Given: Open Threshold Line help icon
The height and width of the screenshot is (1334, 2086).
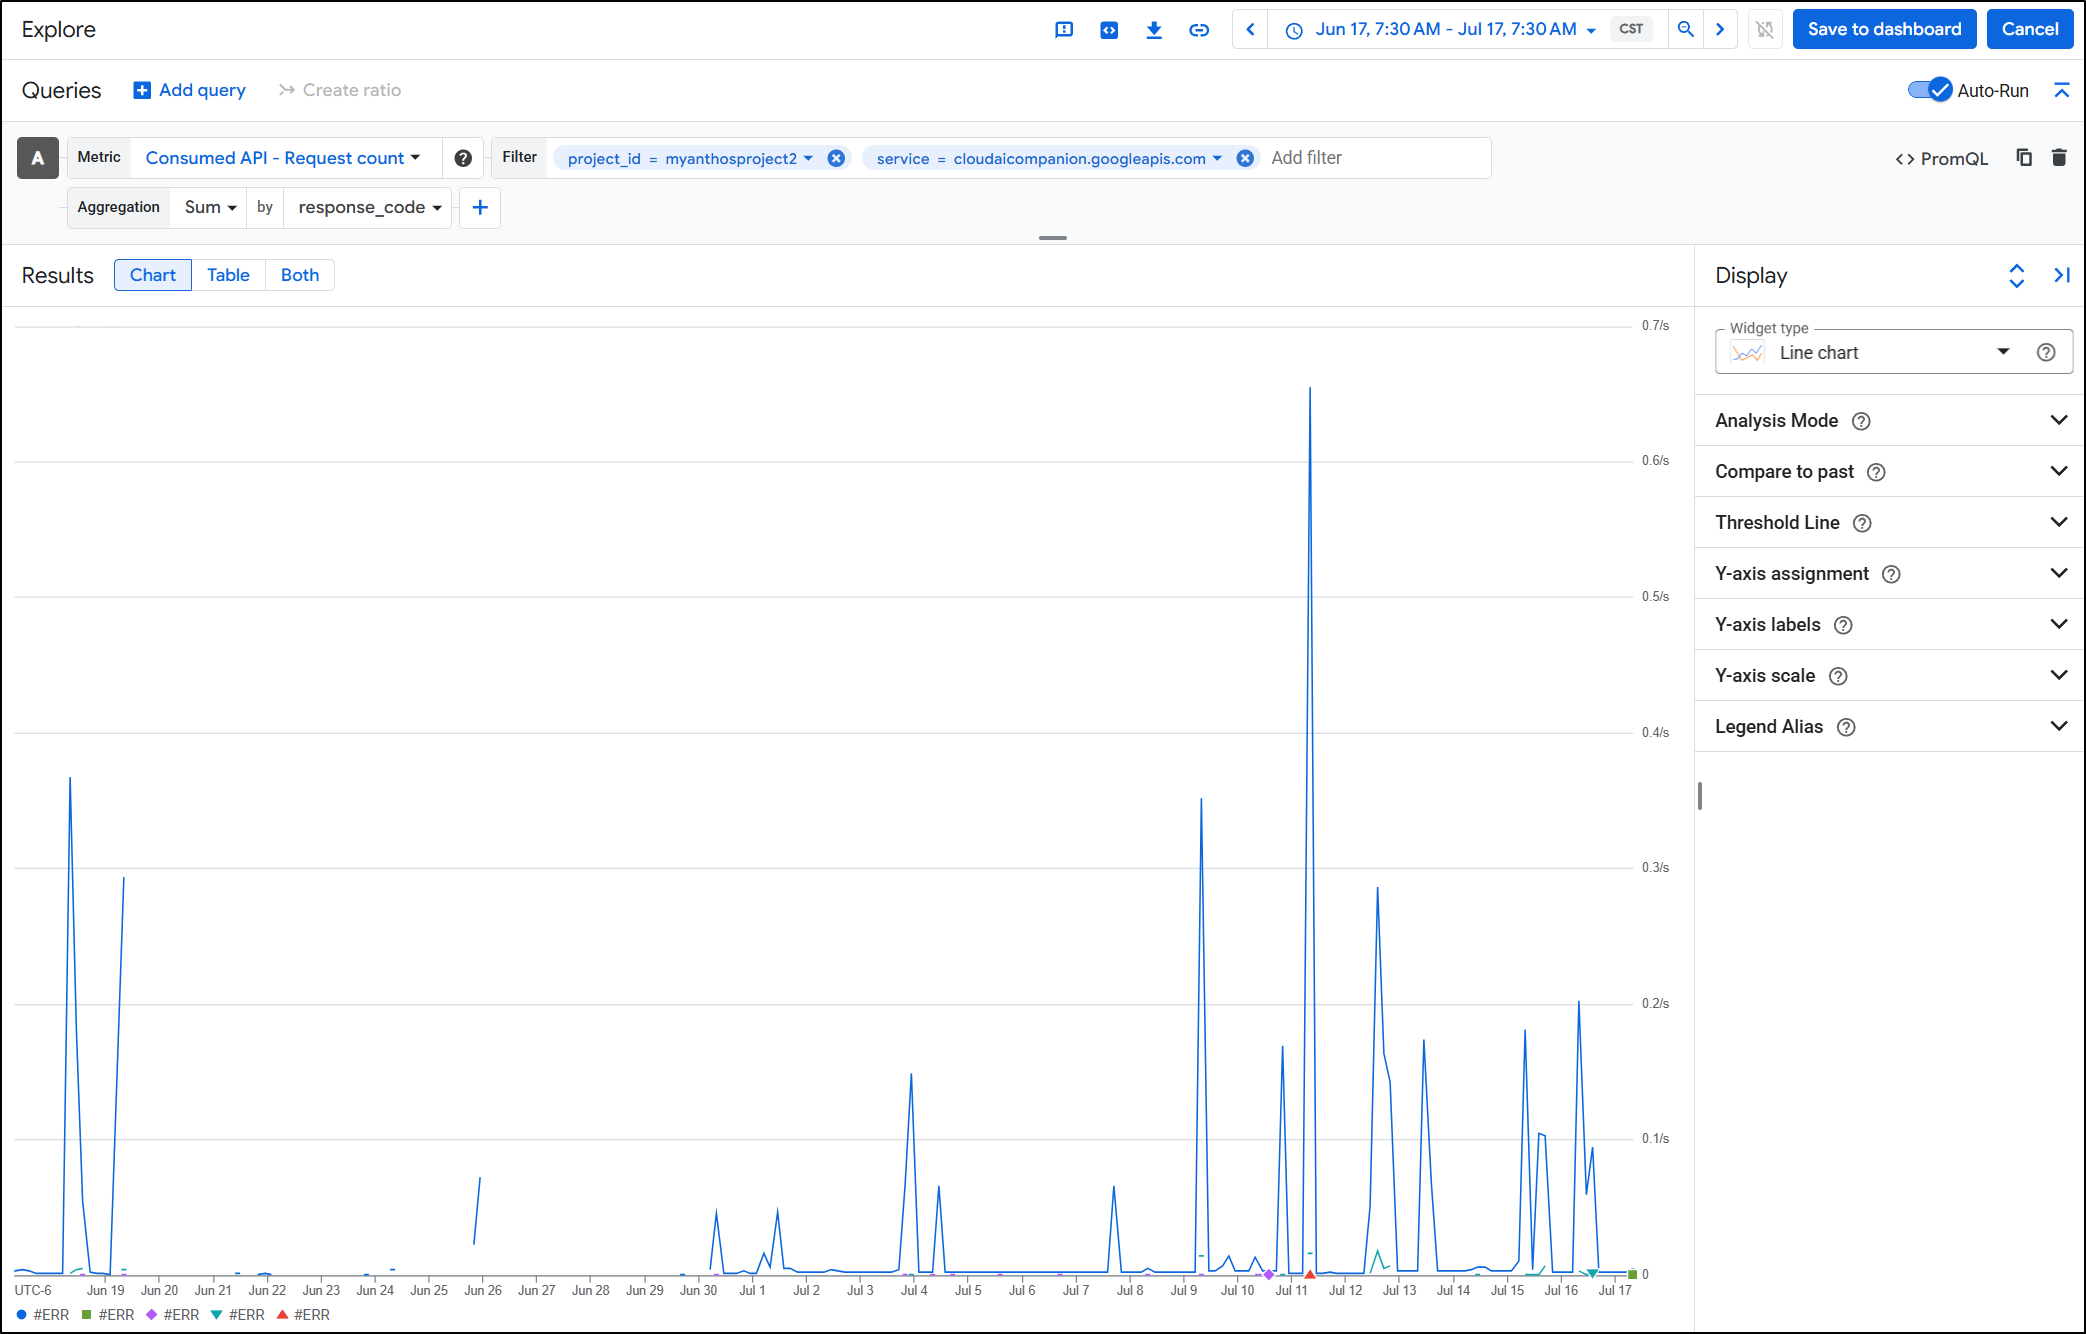Looking at the screenshot, I should [x=1862, y=523].
